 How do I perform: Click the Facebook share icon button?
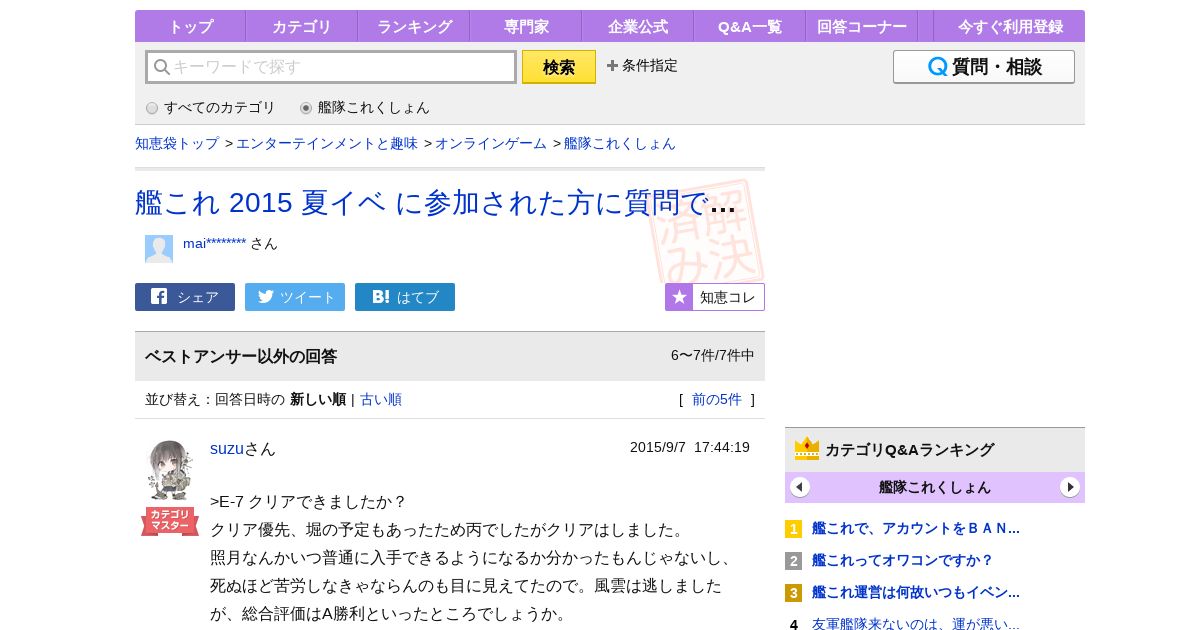185,297
